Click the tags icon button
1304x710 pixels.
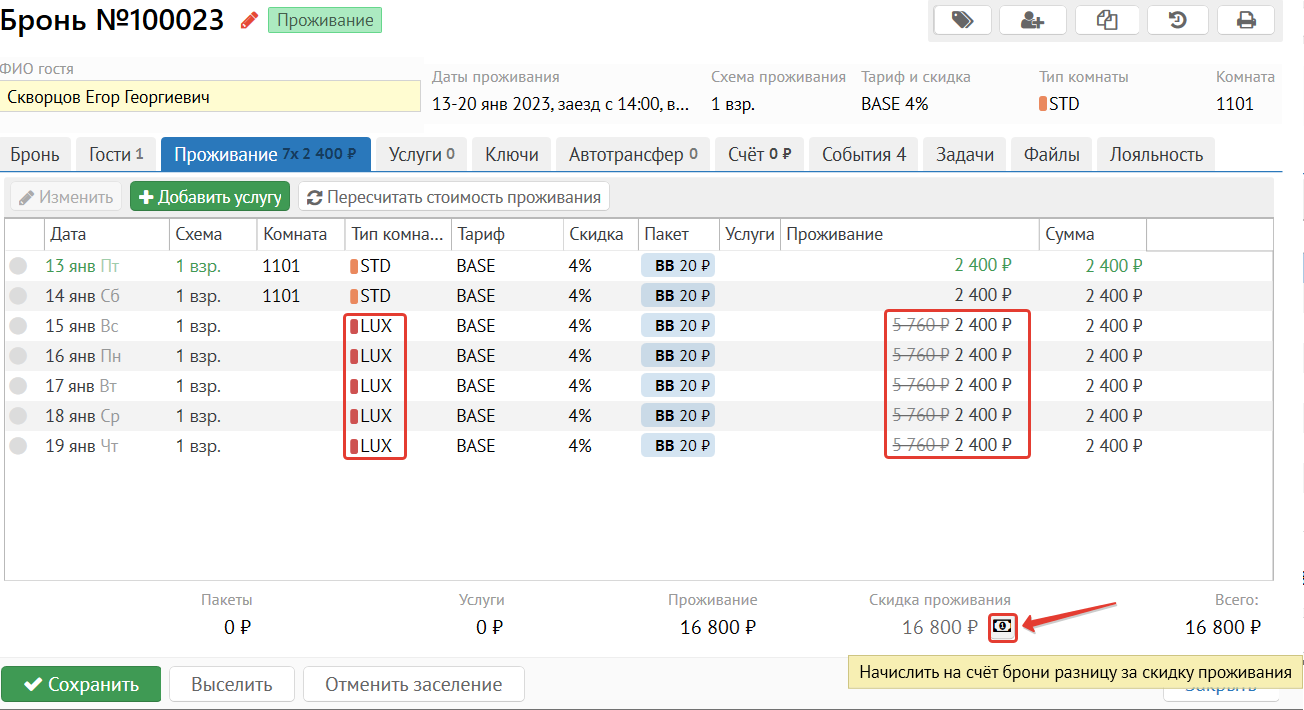coord(962,20)
